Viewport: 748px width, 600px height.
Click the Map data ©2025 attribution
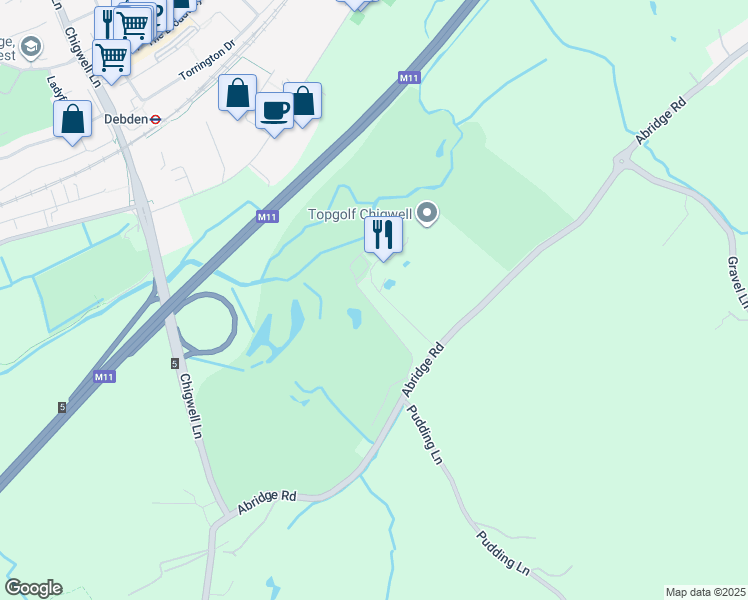(x=706, y=592)
